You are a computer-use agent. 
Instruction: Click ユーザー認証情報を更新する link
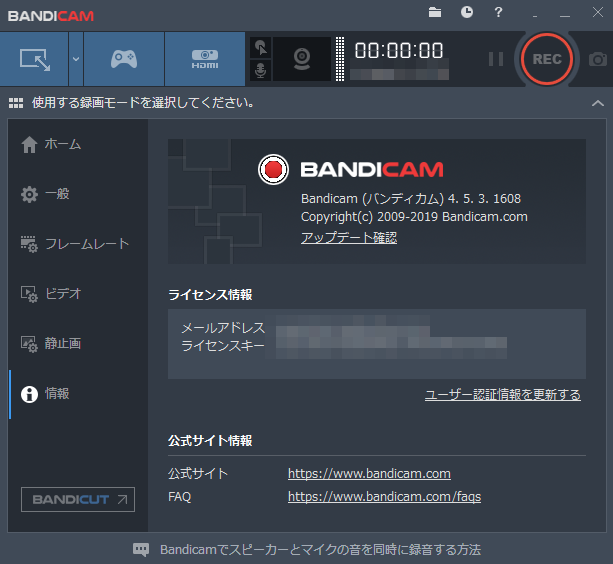tap(503, 395)
